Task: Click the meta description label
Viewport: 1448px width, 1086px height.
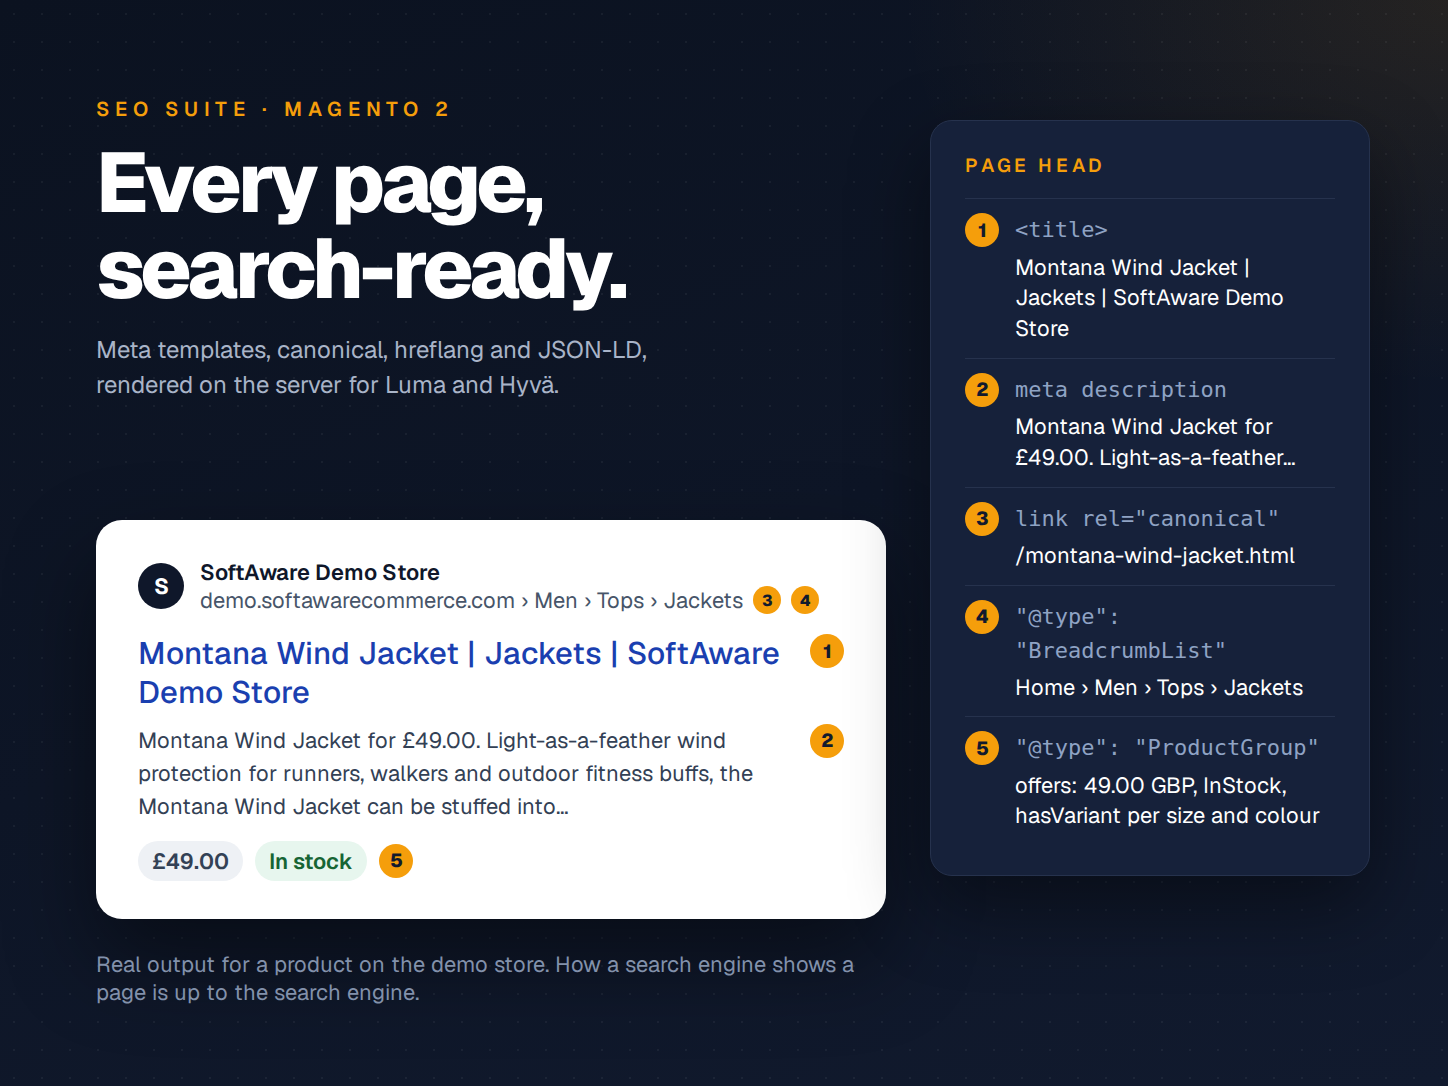Action: [x=1121, y=390]
